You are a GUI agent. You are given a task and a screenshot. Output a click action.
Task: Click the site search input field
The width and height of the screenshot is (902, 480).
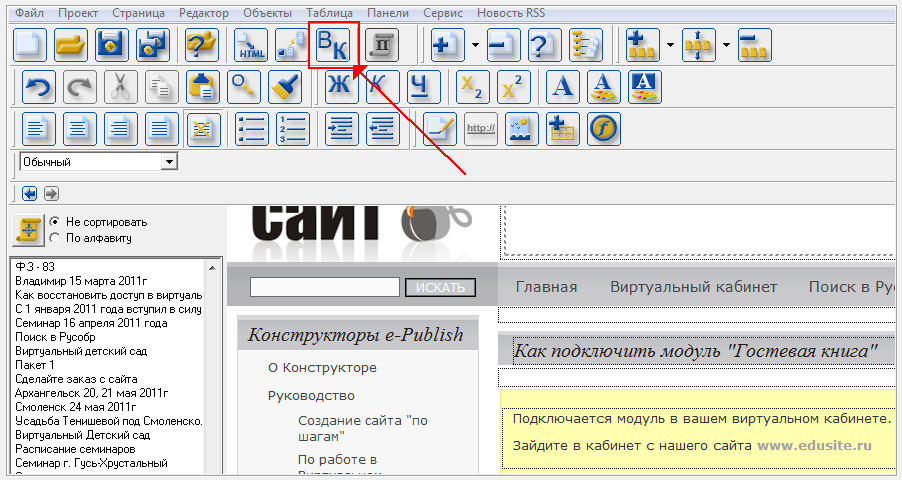click(324, 287)
